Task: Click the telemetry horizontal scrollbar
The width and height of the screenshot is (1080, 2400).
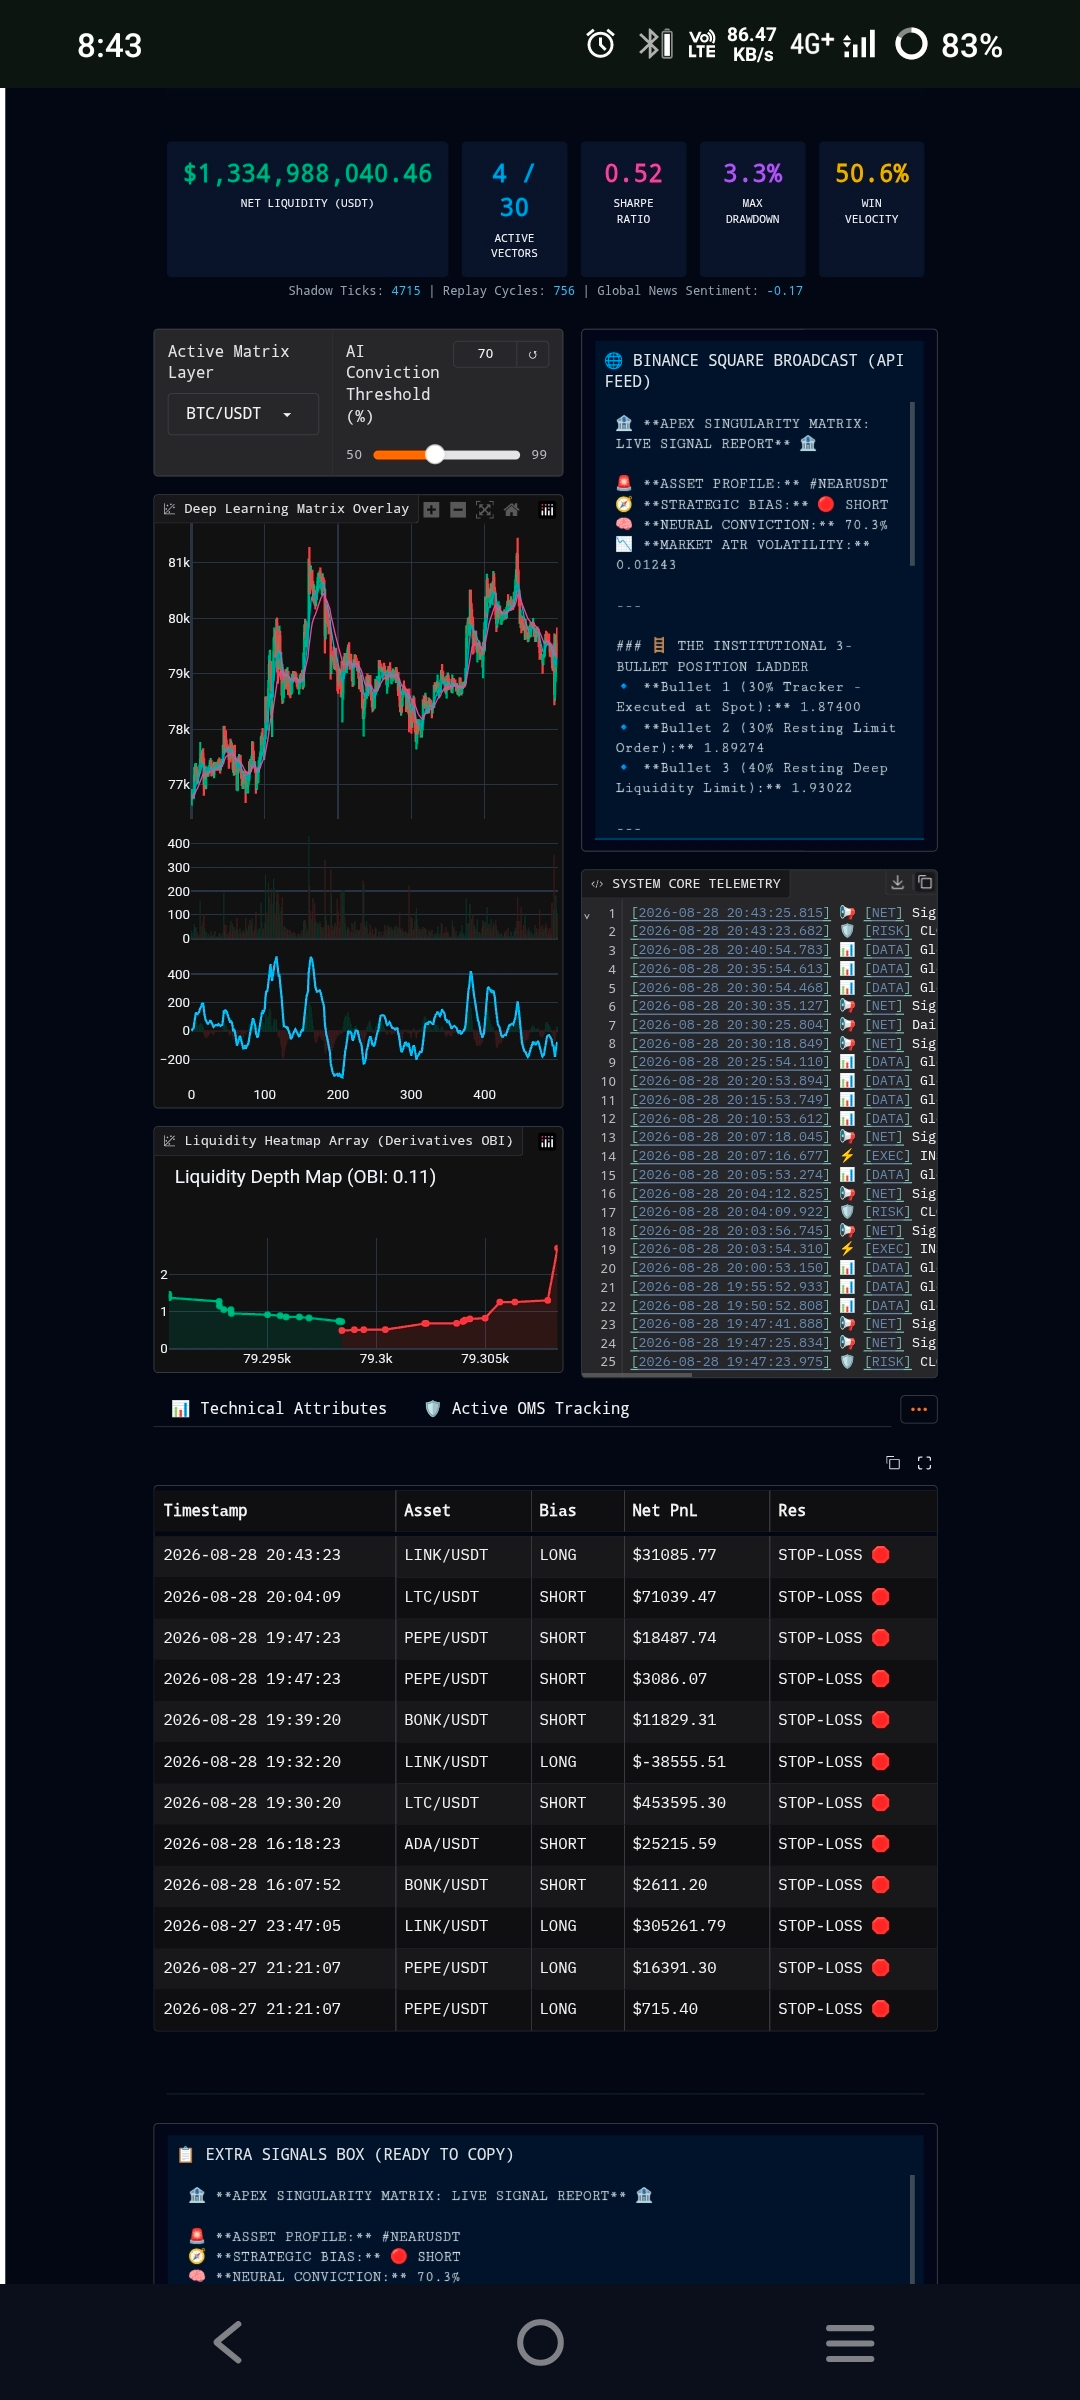Action: pos(638,1375)
